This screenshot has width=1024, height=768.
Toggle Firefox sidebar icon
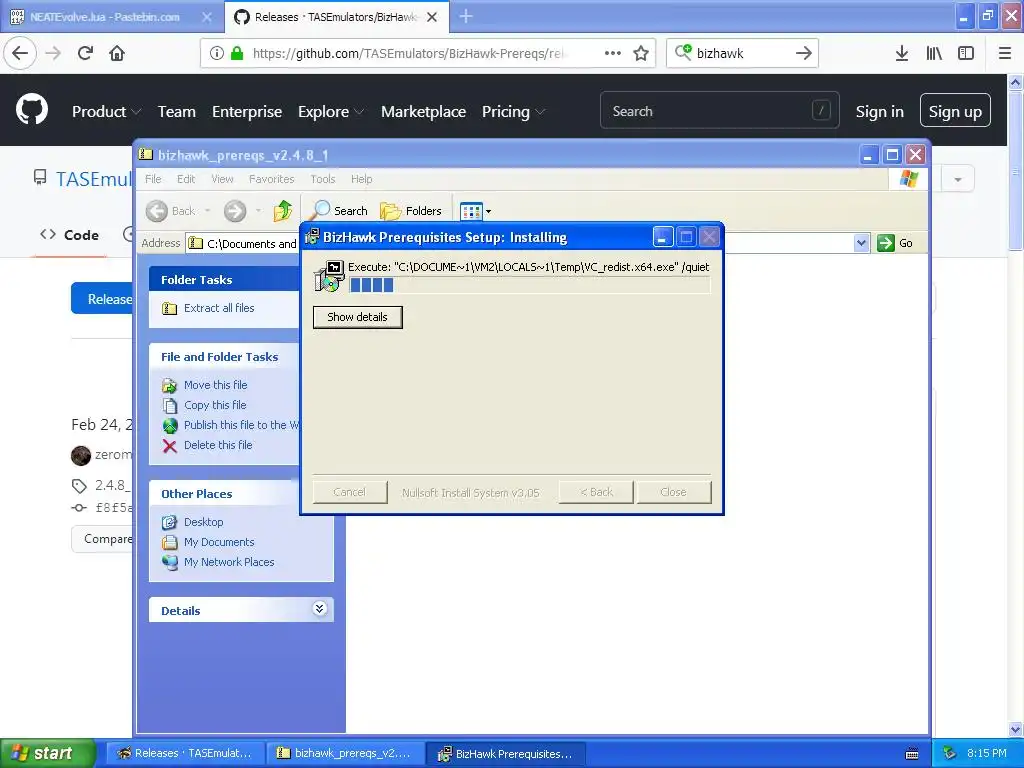click(966, 53)
